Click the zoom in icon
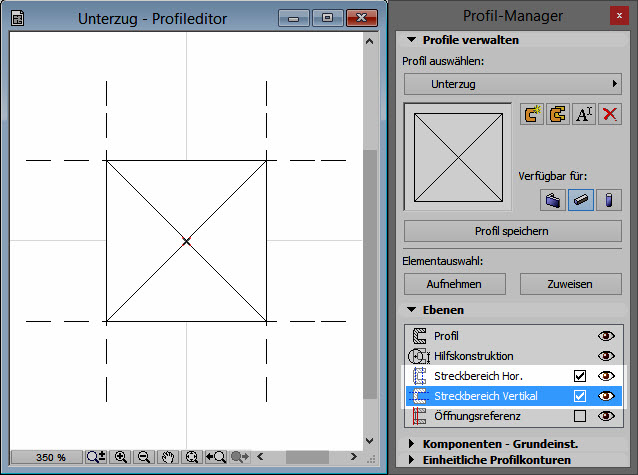 (120, 457)
